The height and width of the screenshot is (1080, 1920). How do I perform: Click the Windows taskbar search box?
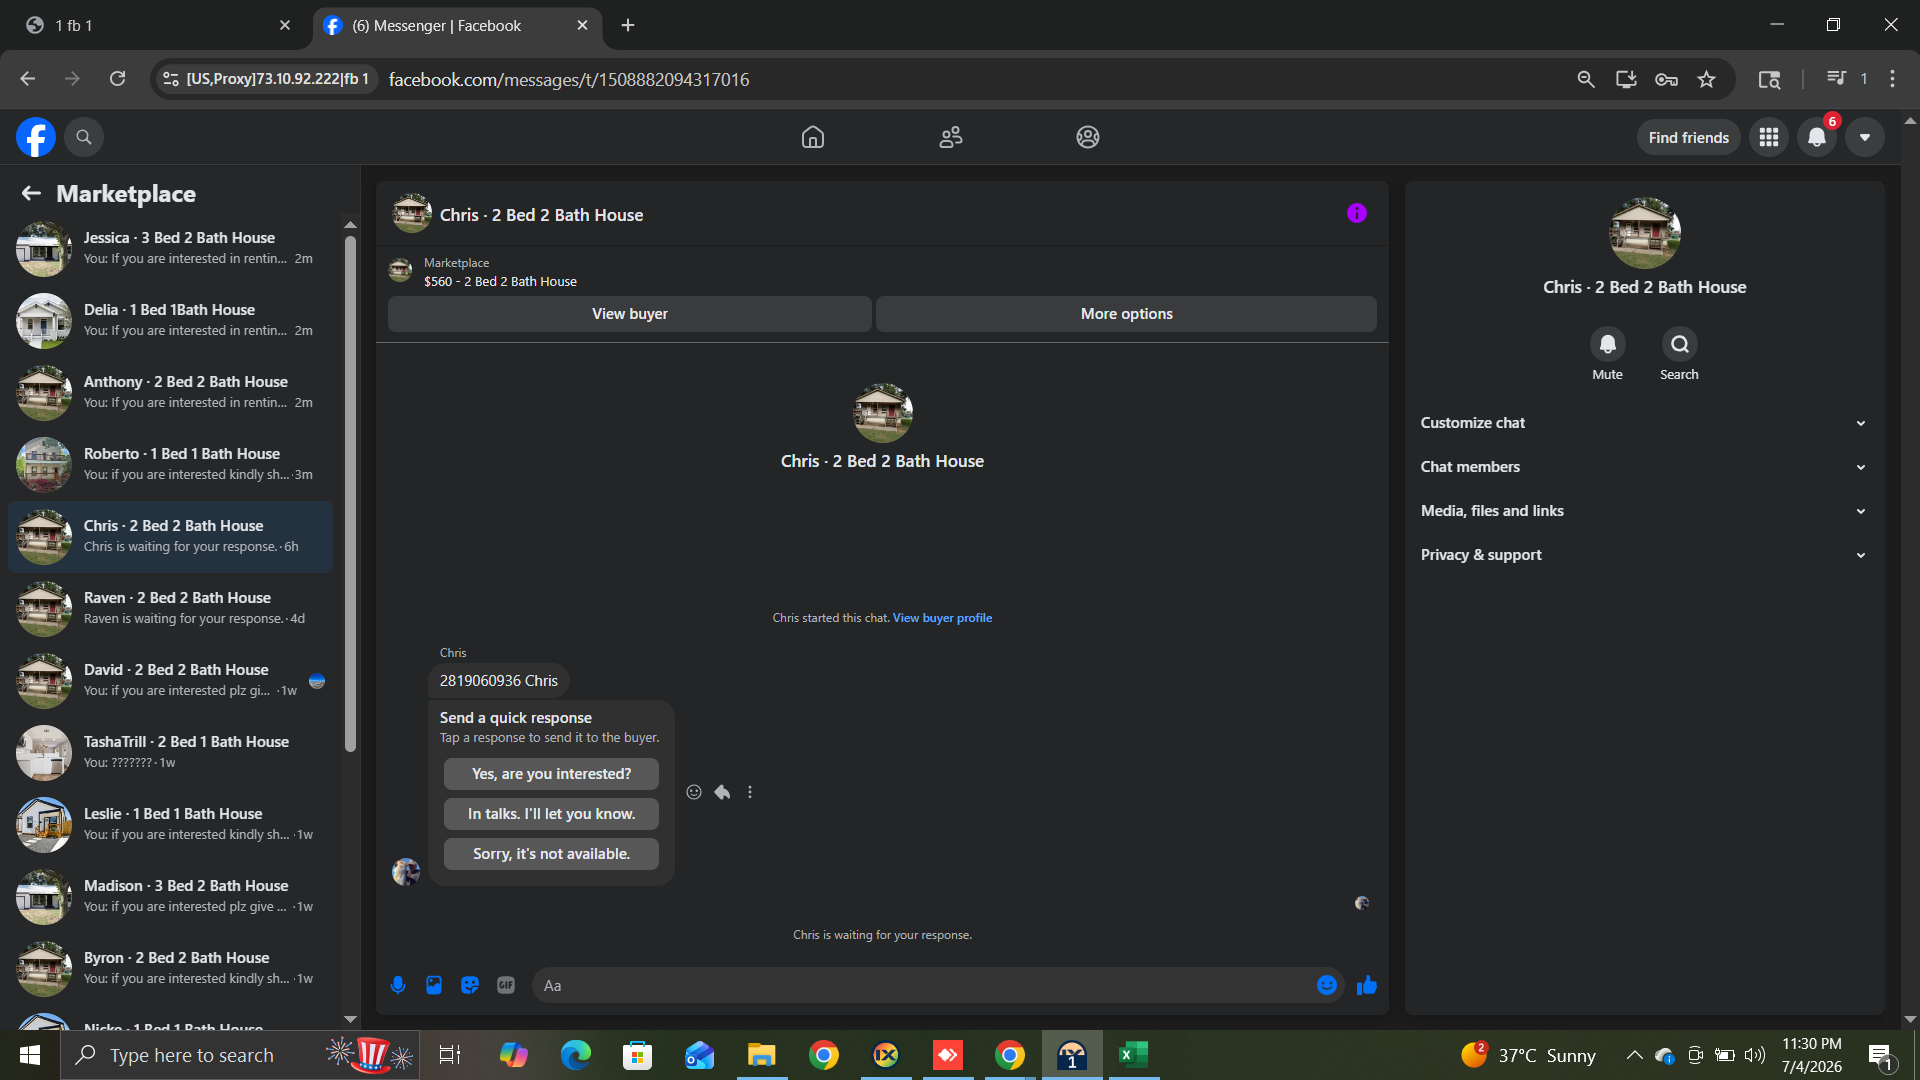click(240, 1055)
